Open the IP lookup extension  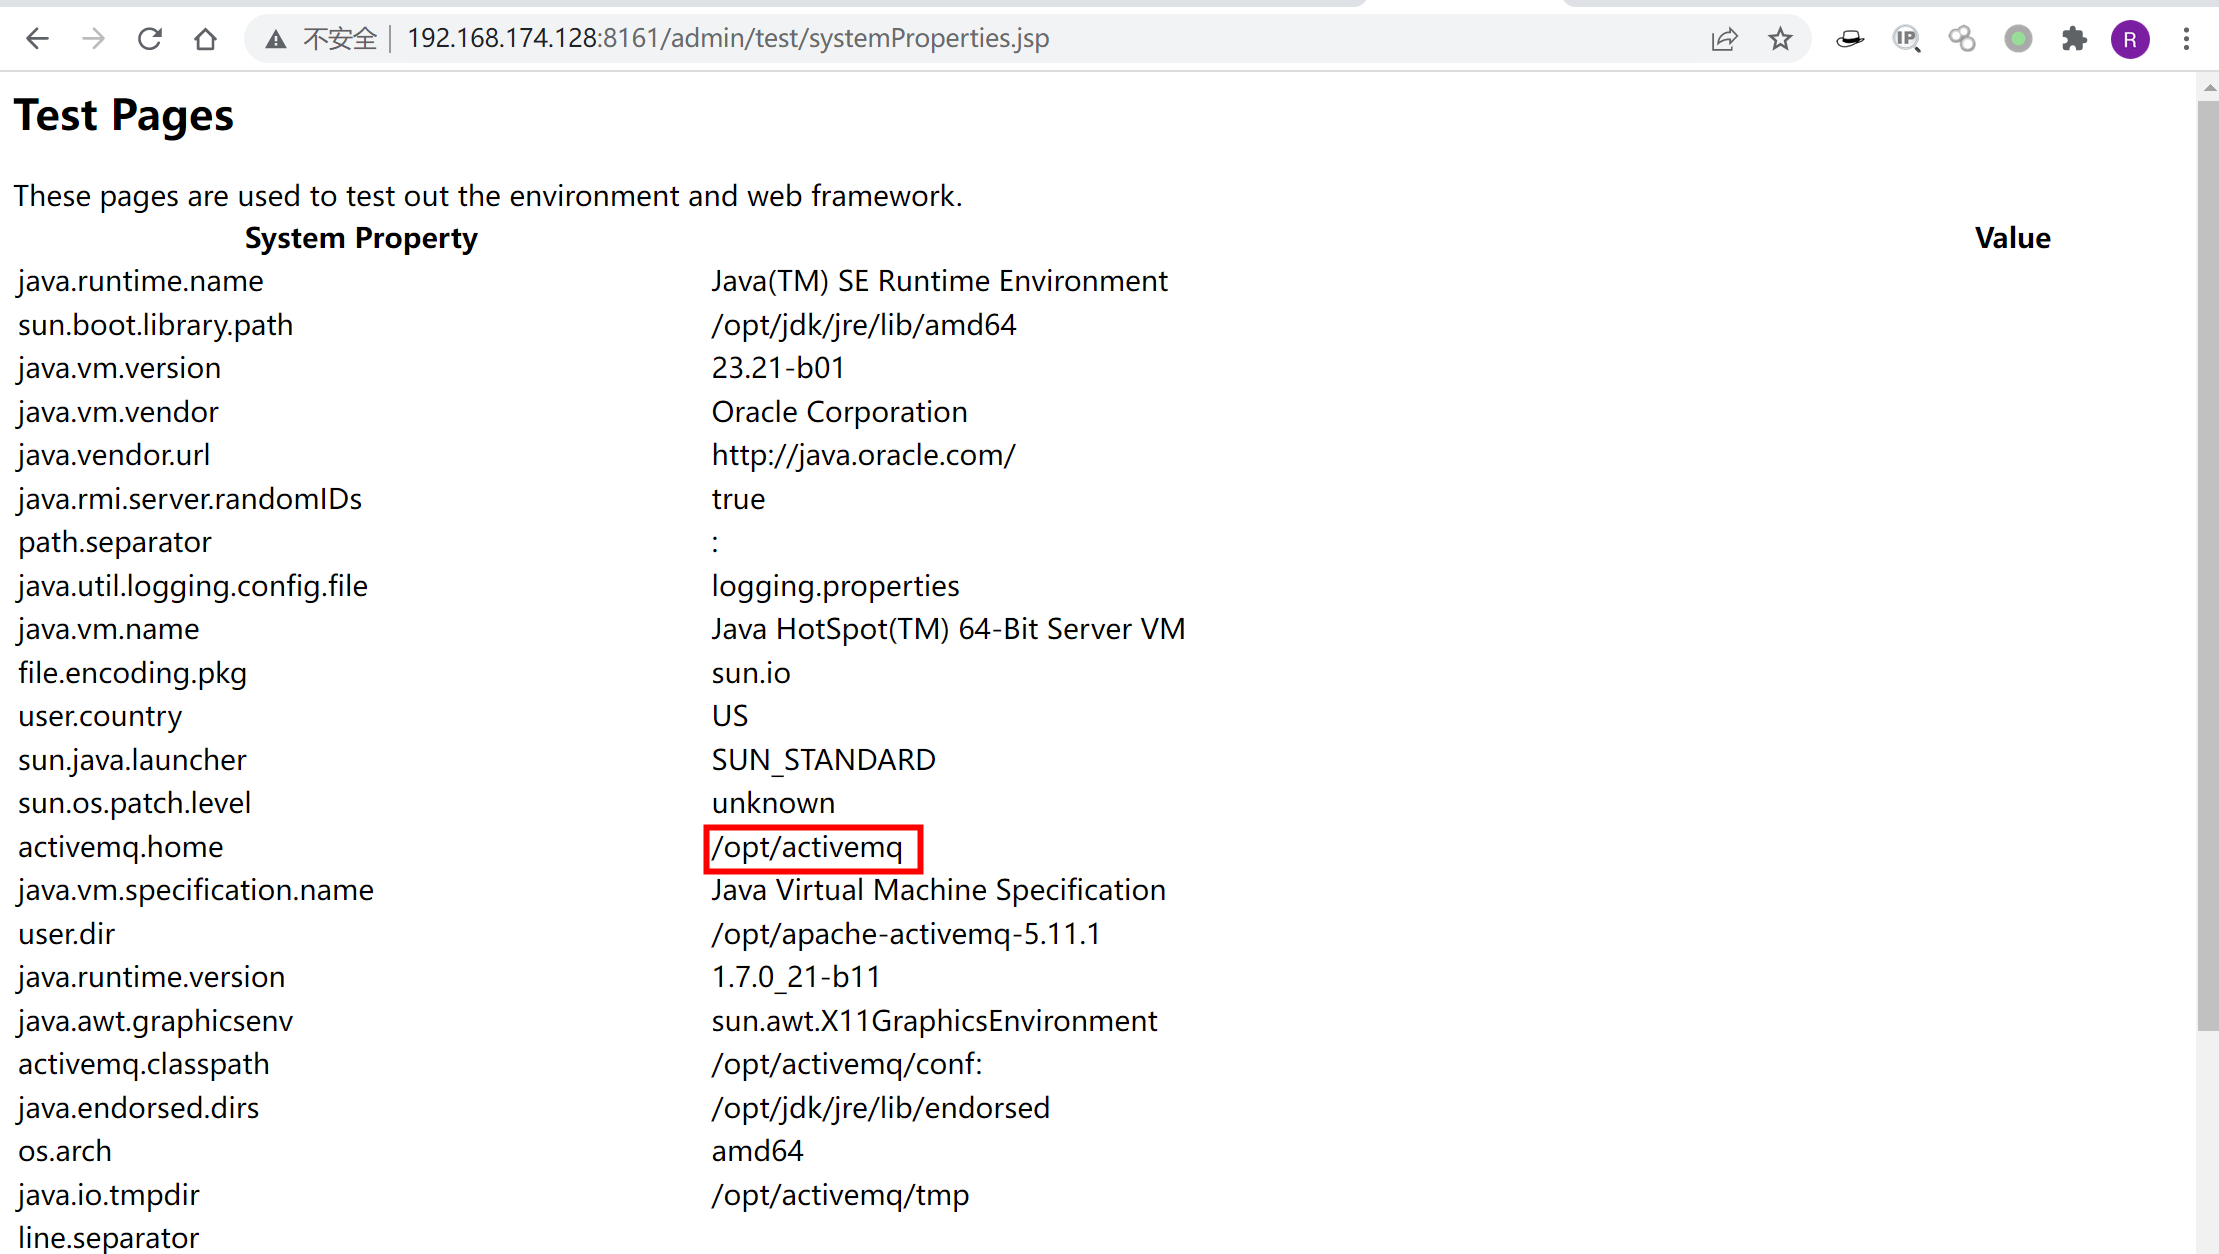[1906, 39]
